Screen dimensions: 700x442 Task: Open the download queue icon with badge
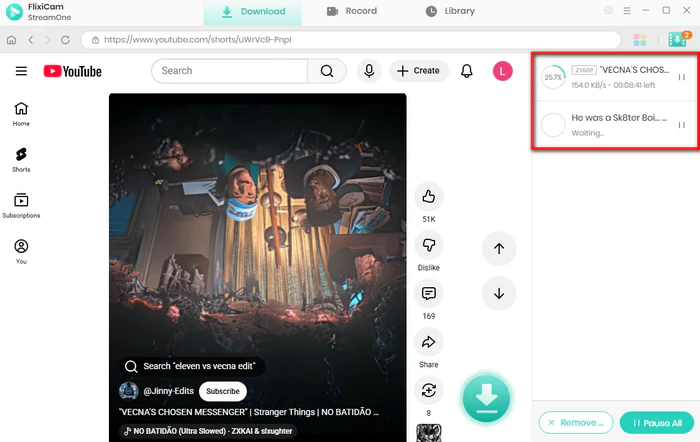(x=677, y=40)
